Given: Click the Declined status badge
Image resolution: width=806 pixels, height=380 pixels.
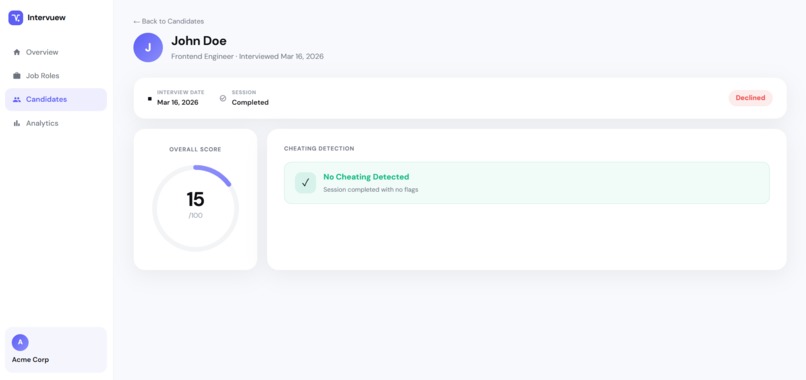Looking at the screenshot, I should (x=750, y=98).
